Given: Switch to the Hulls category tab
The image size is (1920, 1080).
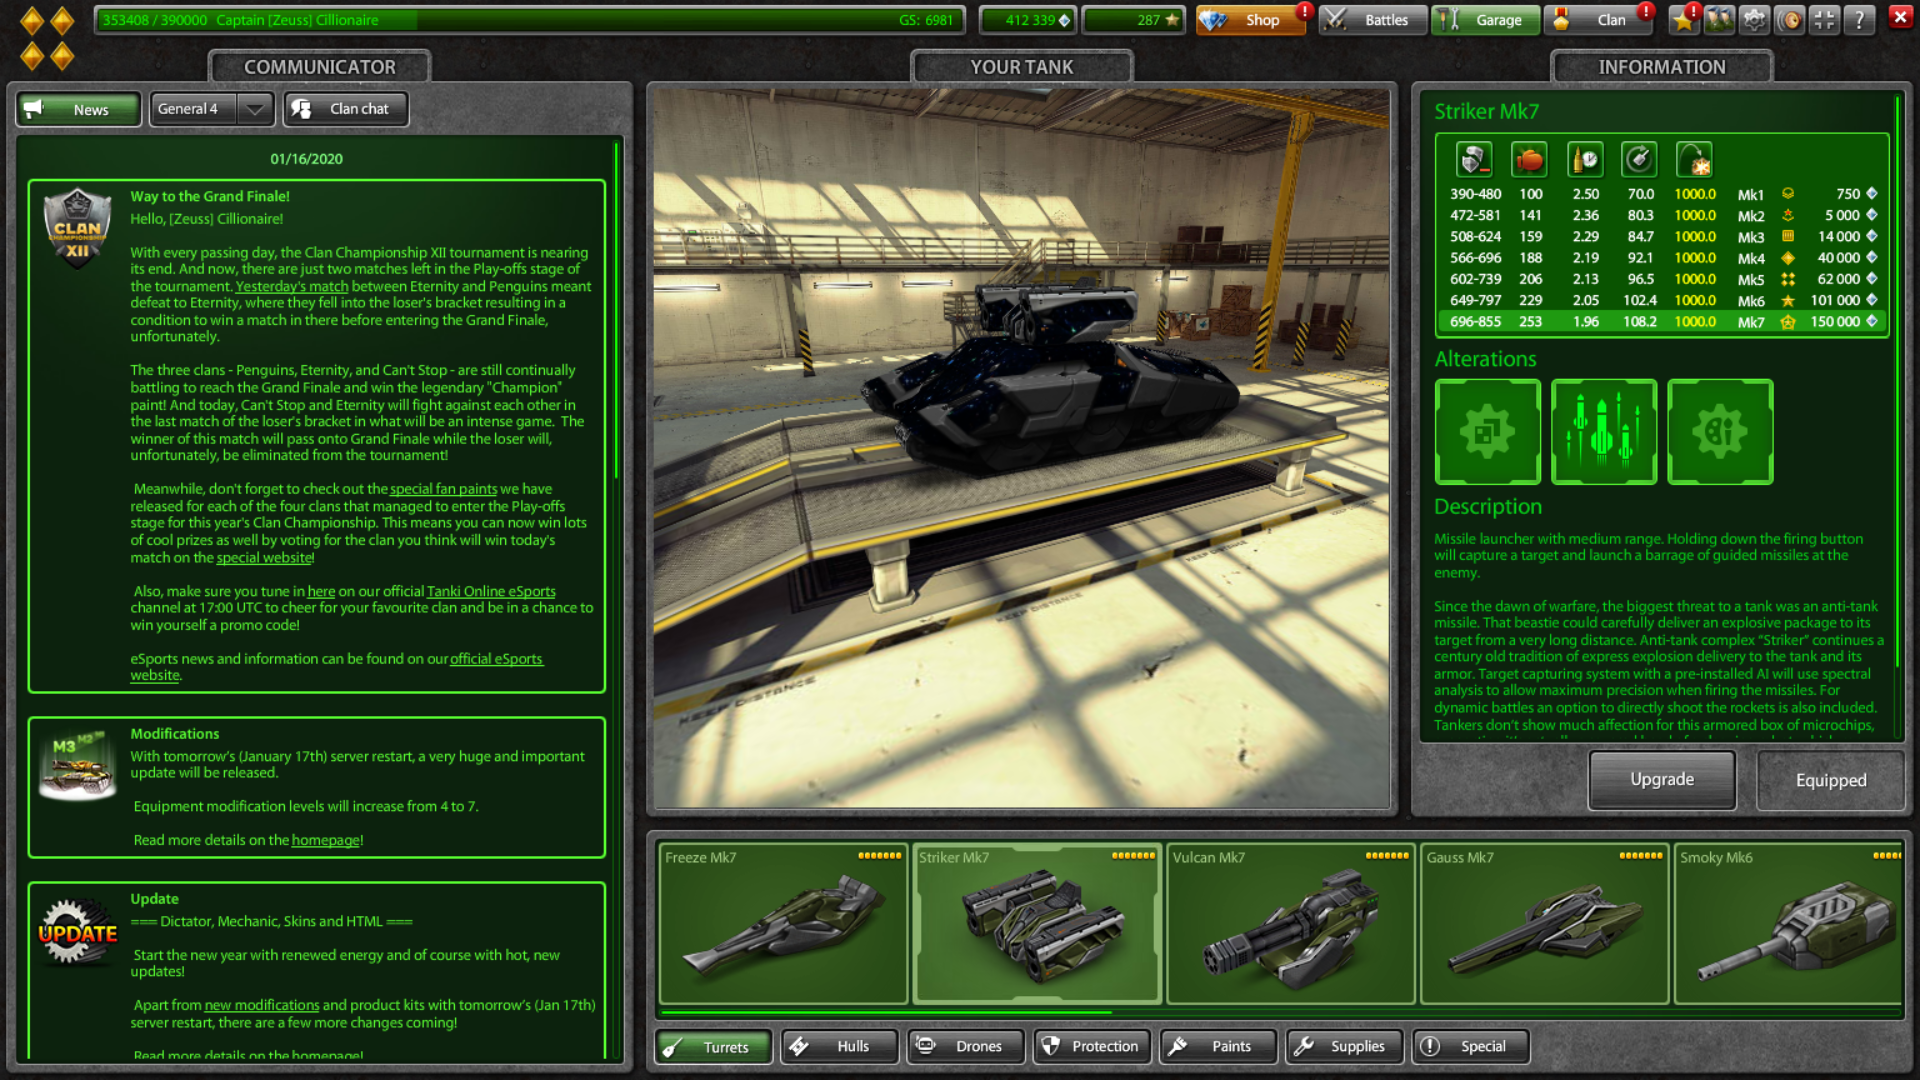Looking at the screenshot, I should 839,1046.
